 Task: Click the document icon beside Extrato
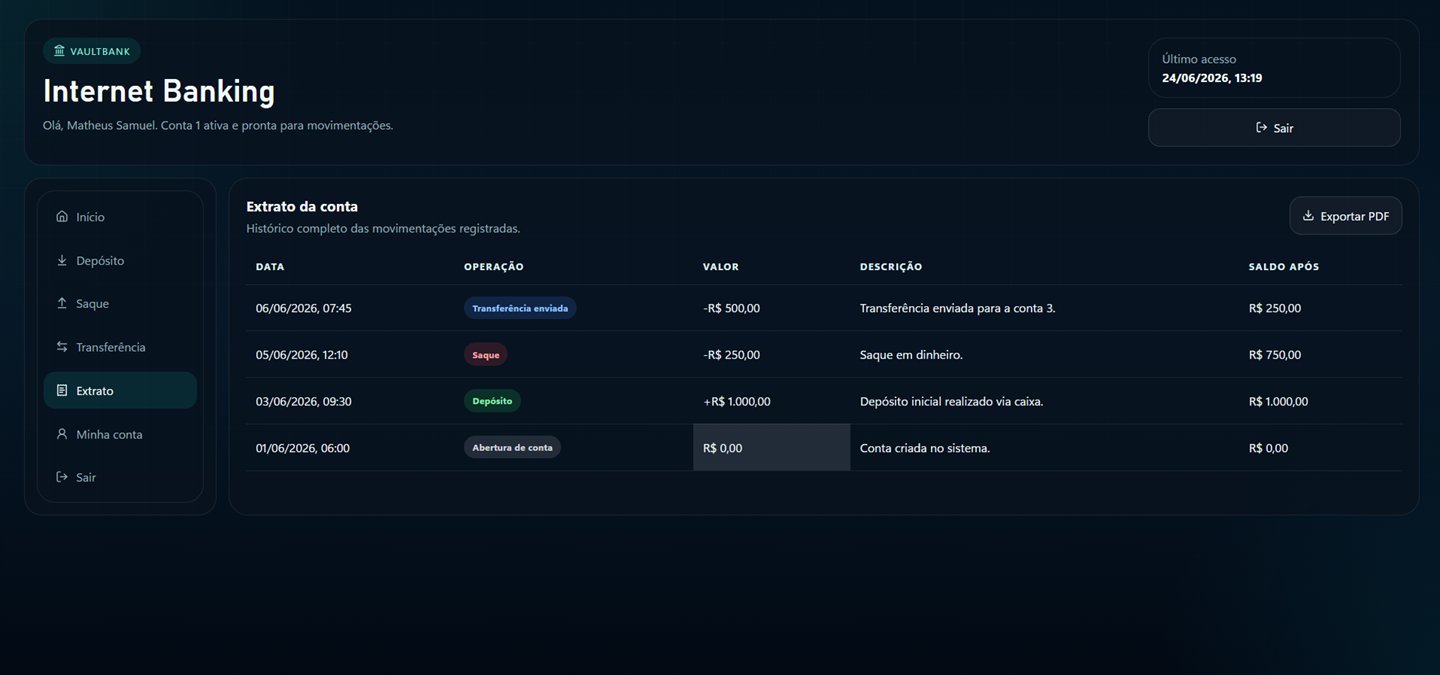62,390
